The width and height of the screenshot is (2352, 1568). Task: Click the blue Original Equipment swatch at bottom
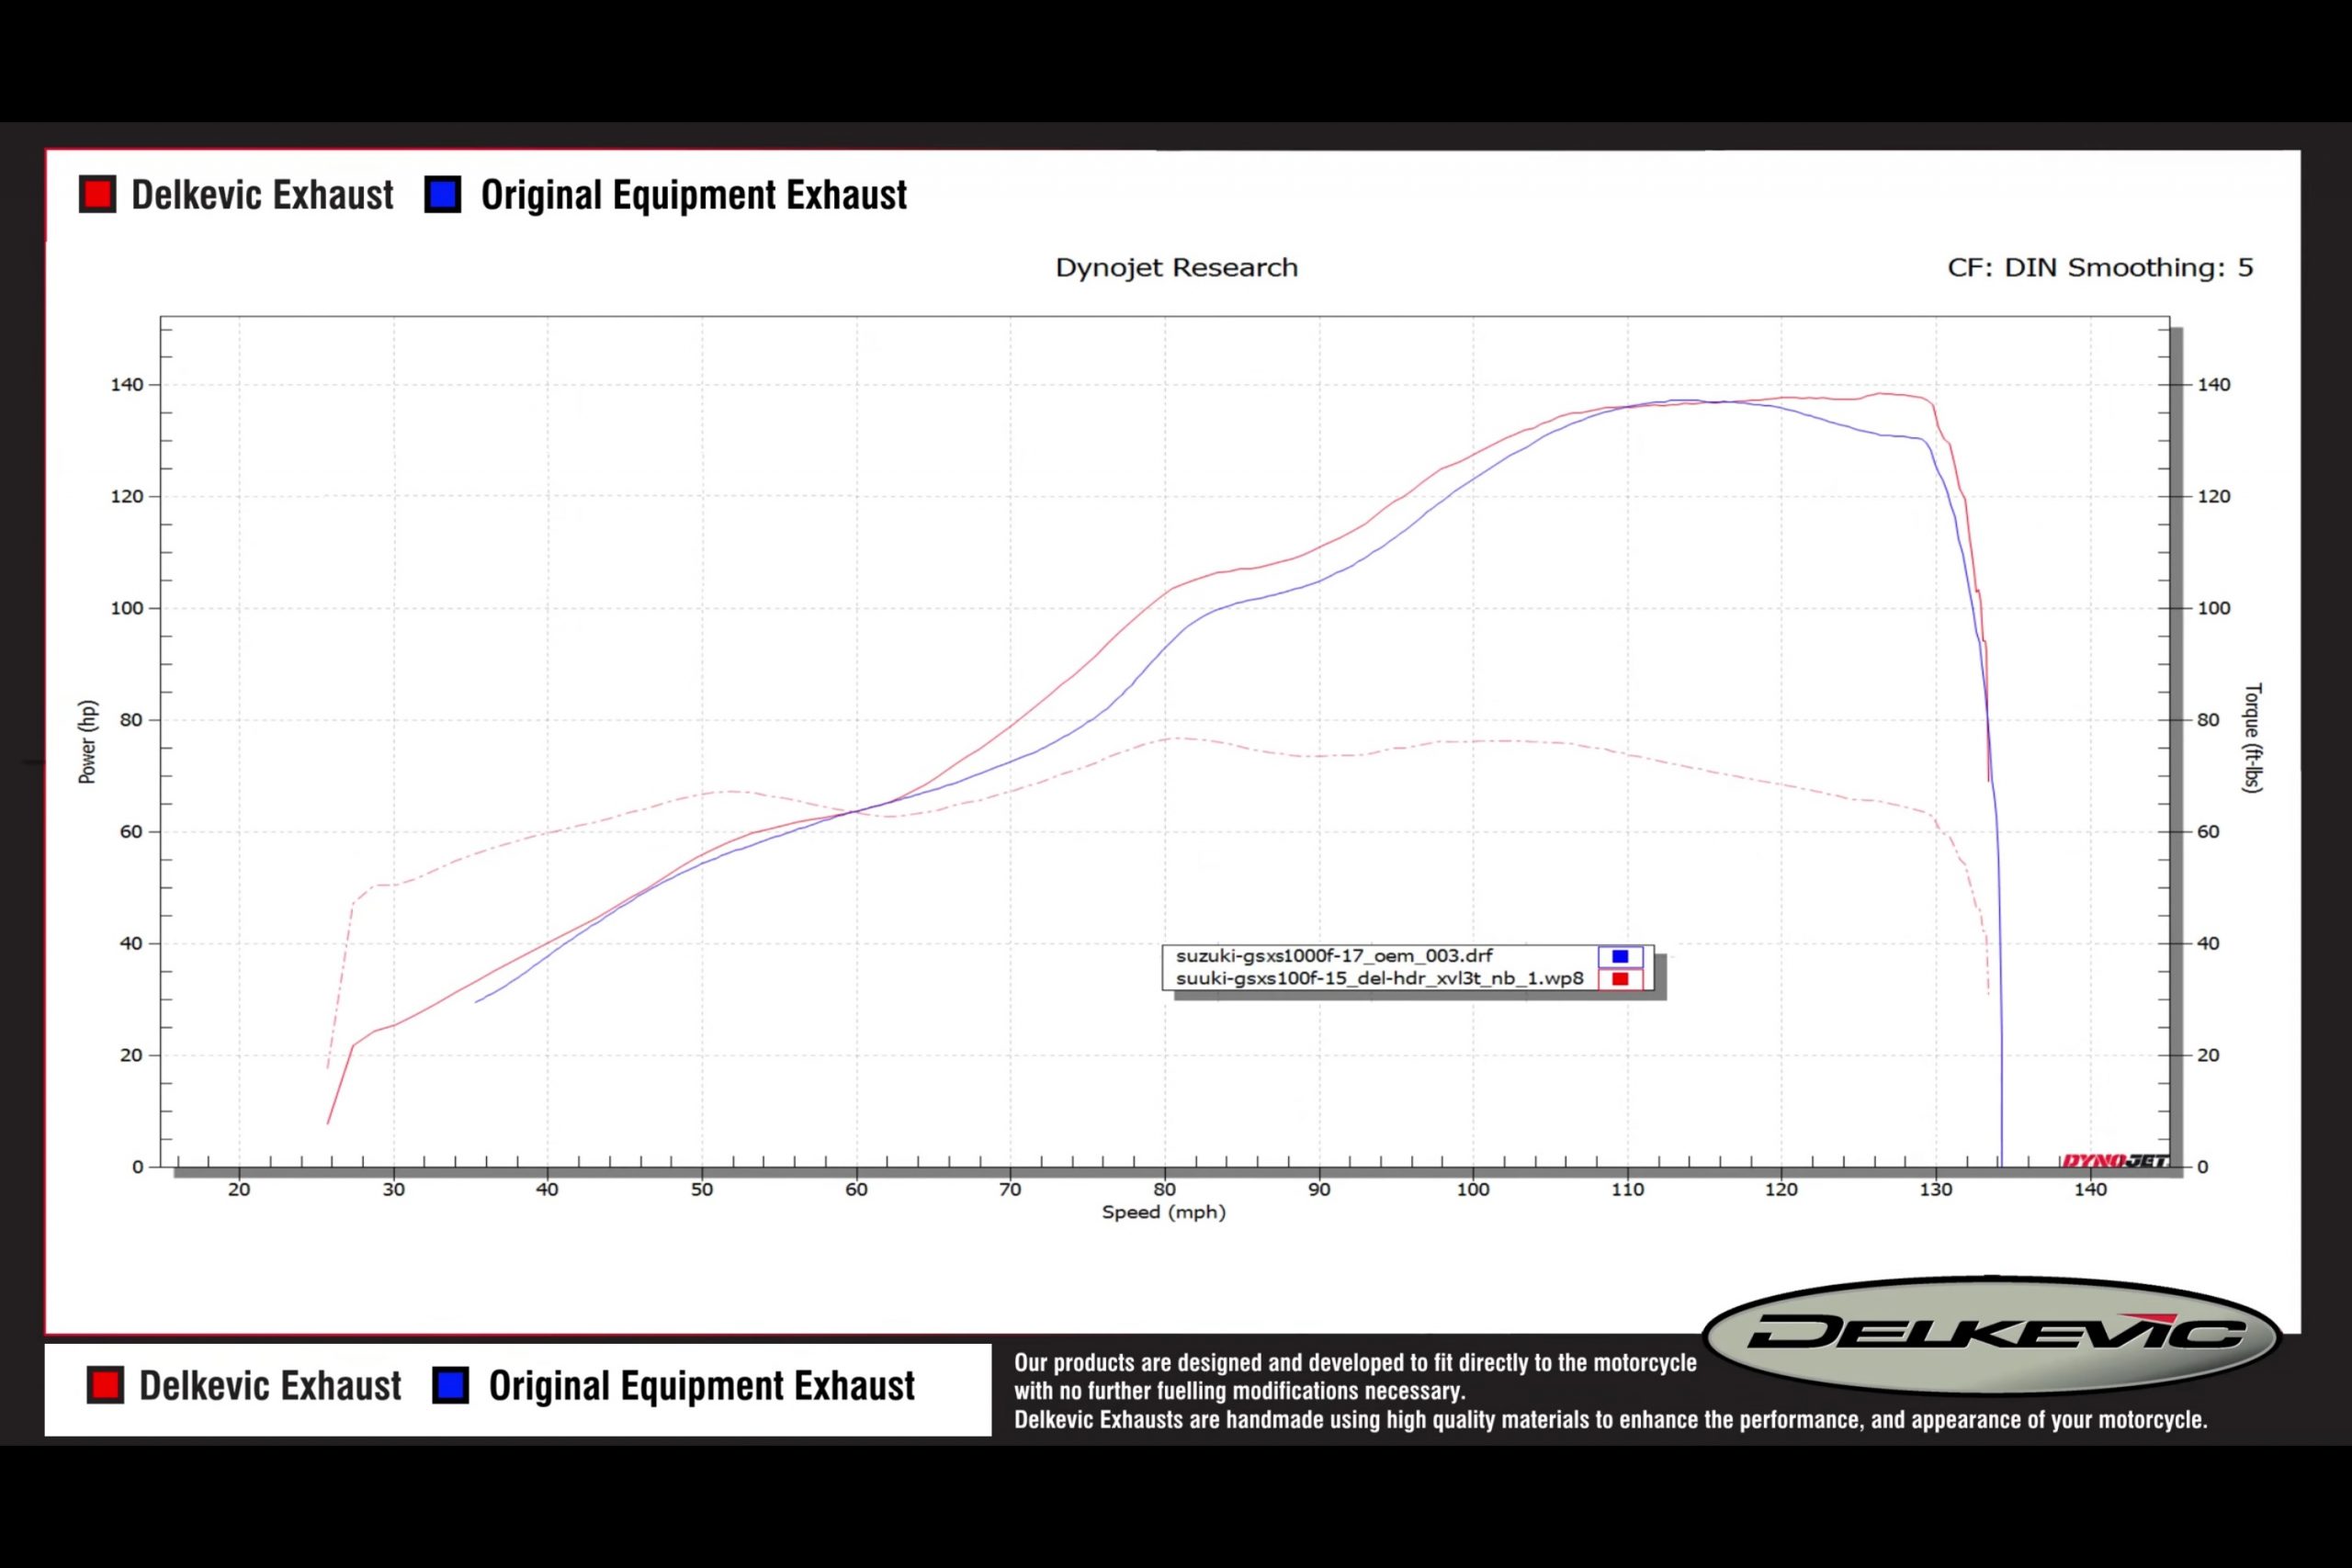pos(450,1385)
